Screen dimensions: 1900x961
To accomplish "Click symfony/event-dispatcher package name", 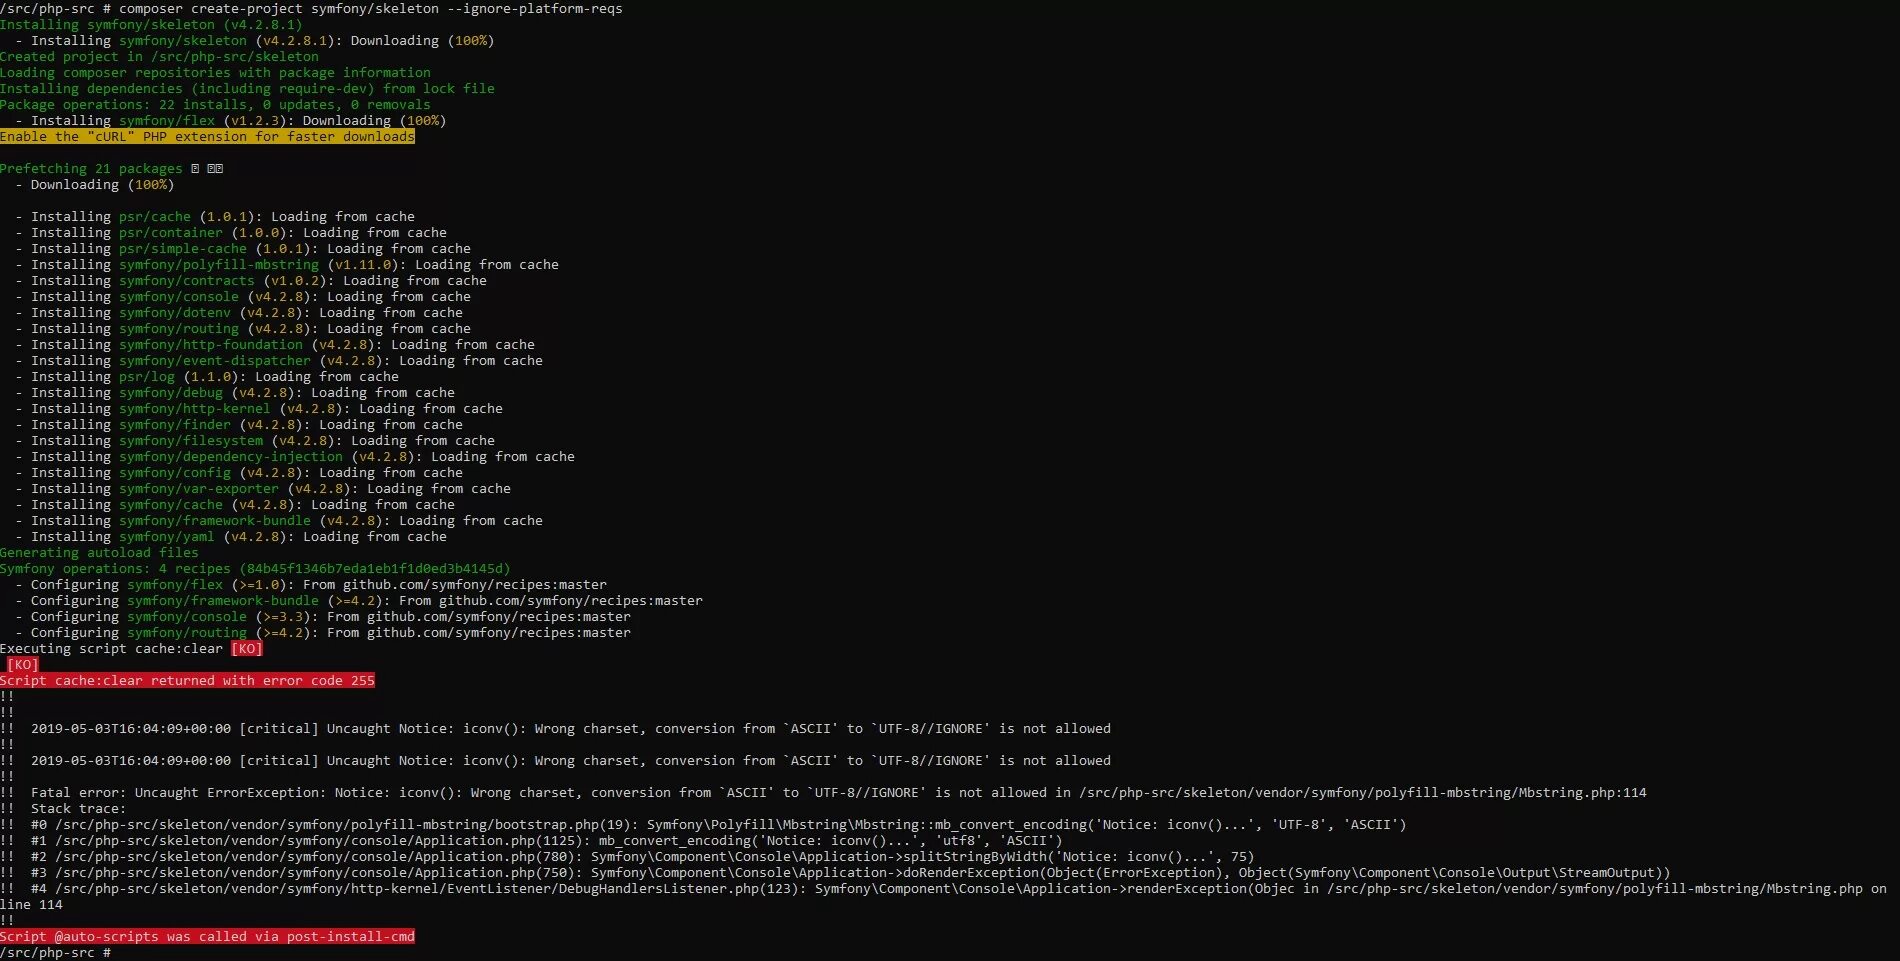I will [215, 360].
